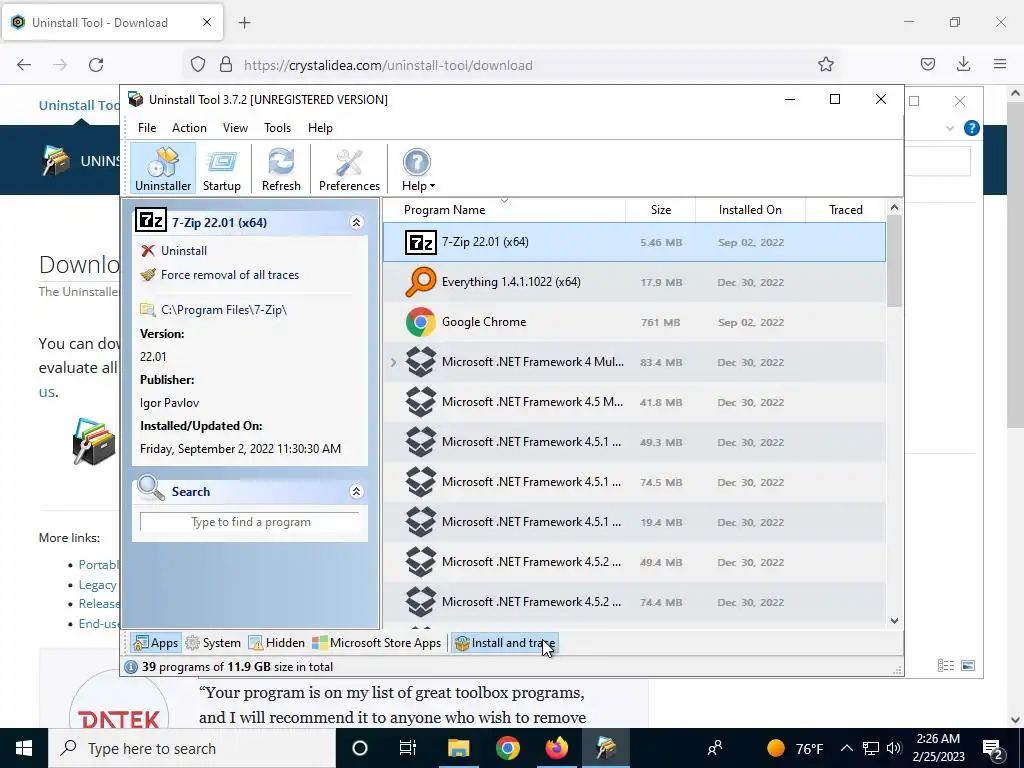Select the .NET Framework 4.5.2 row sized 74.4 MB
The image size is (1024, 768).
634,601
